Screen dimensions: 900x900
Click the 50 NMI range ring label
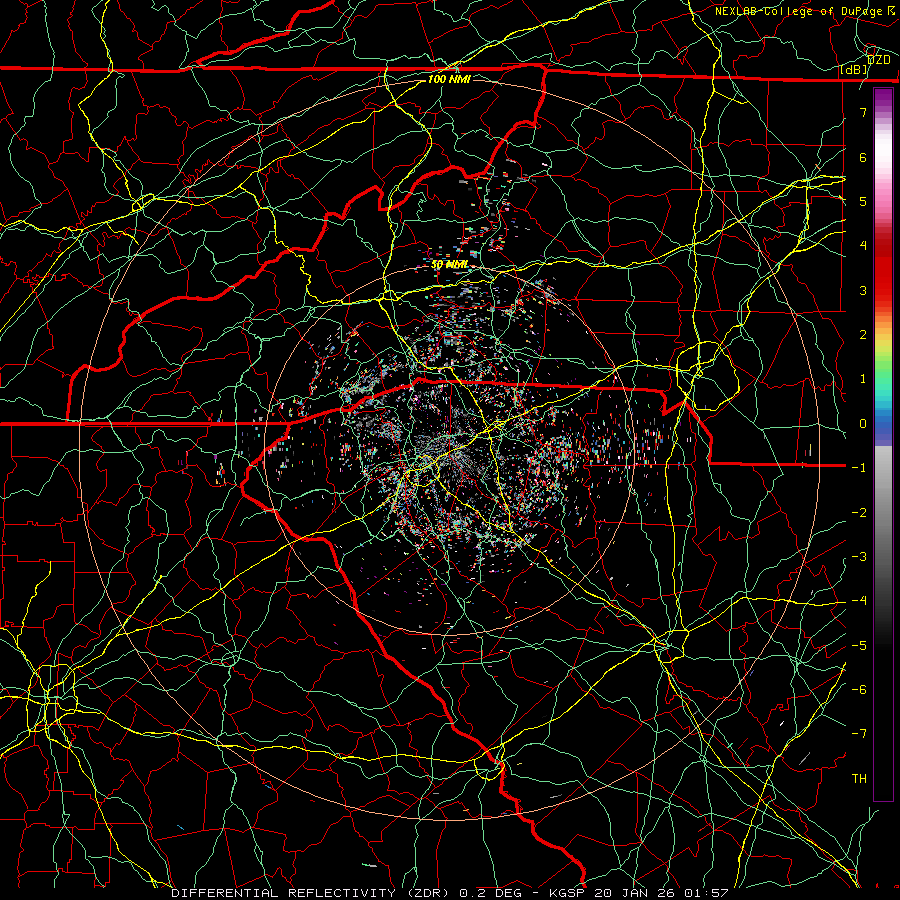[450, 265]
